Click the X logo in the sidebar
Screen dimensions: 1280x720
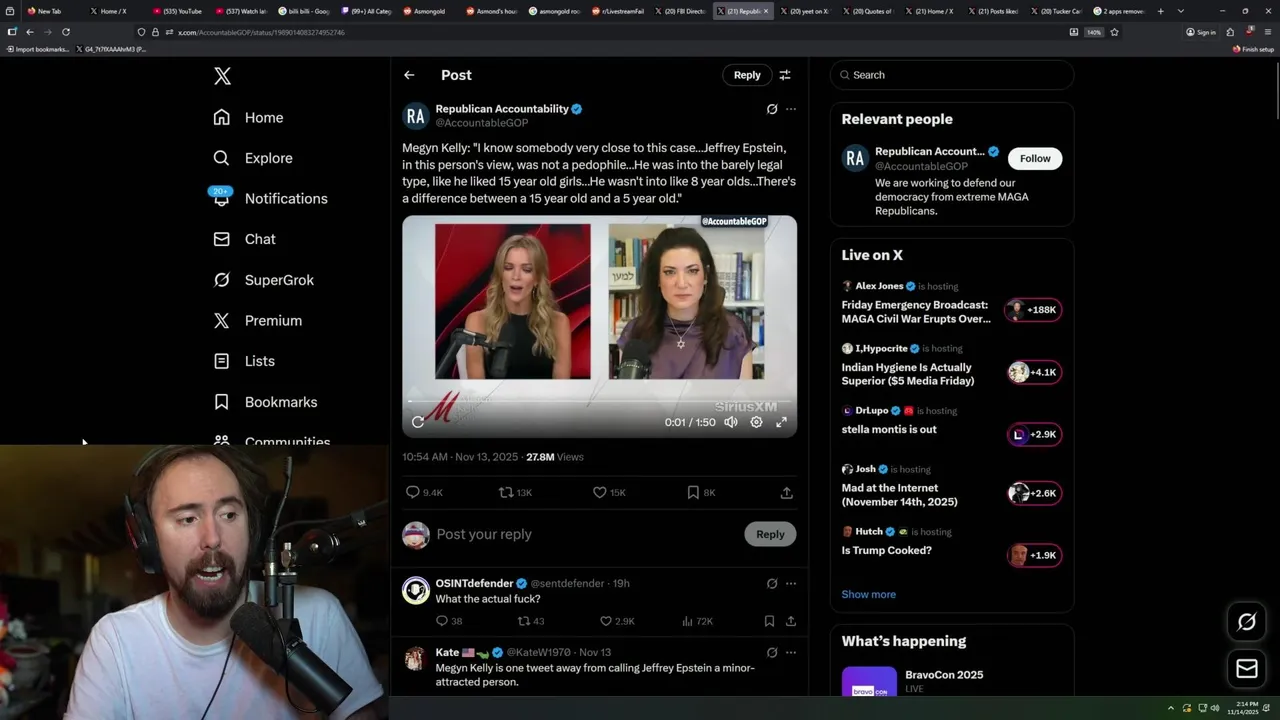click(222, 76)
